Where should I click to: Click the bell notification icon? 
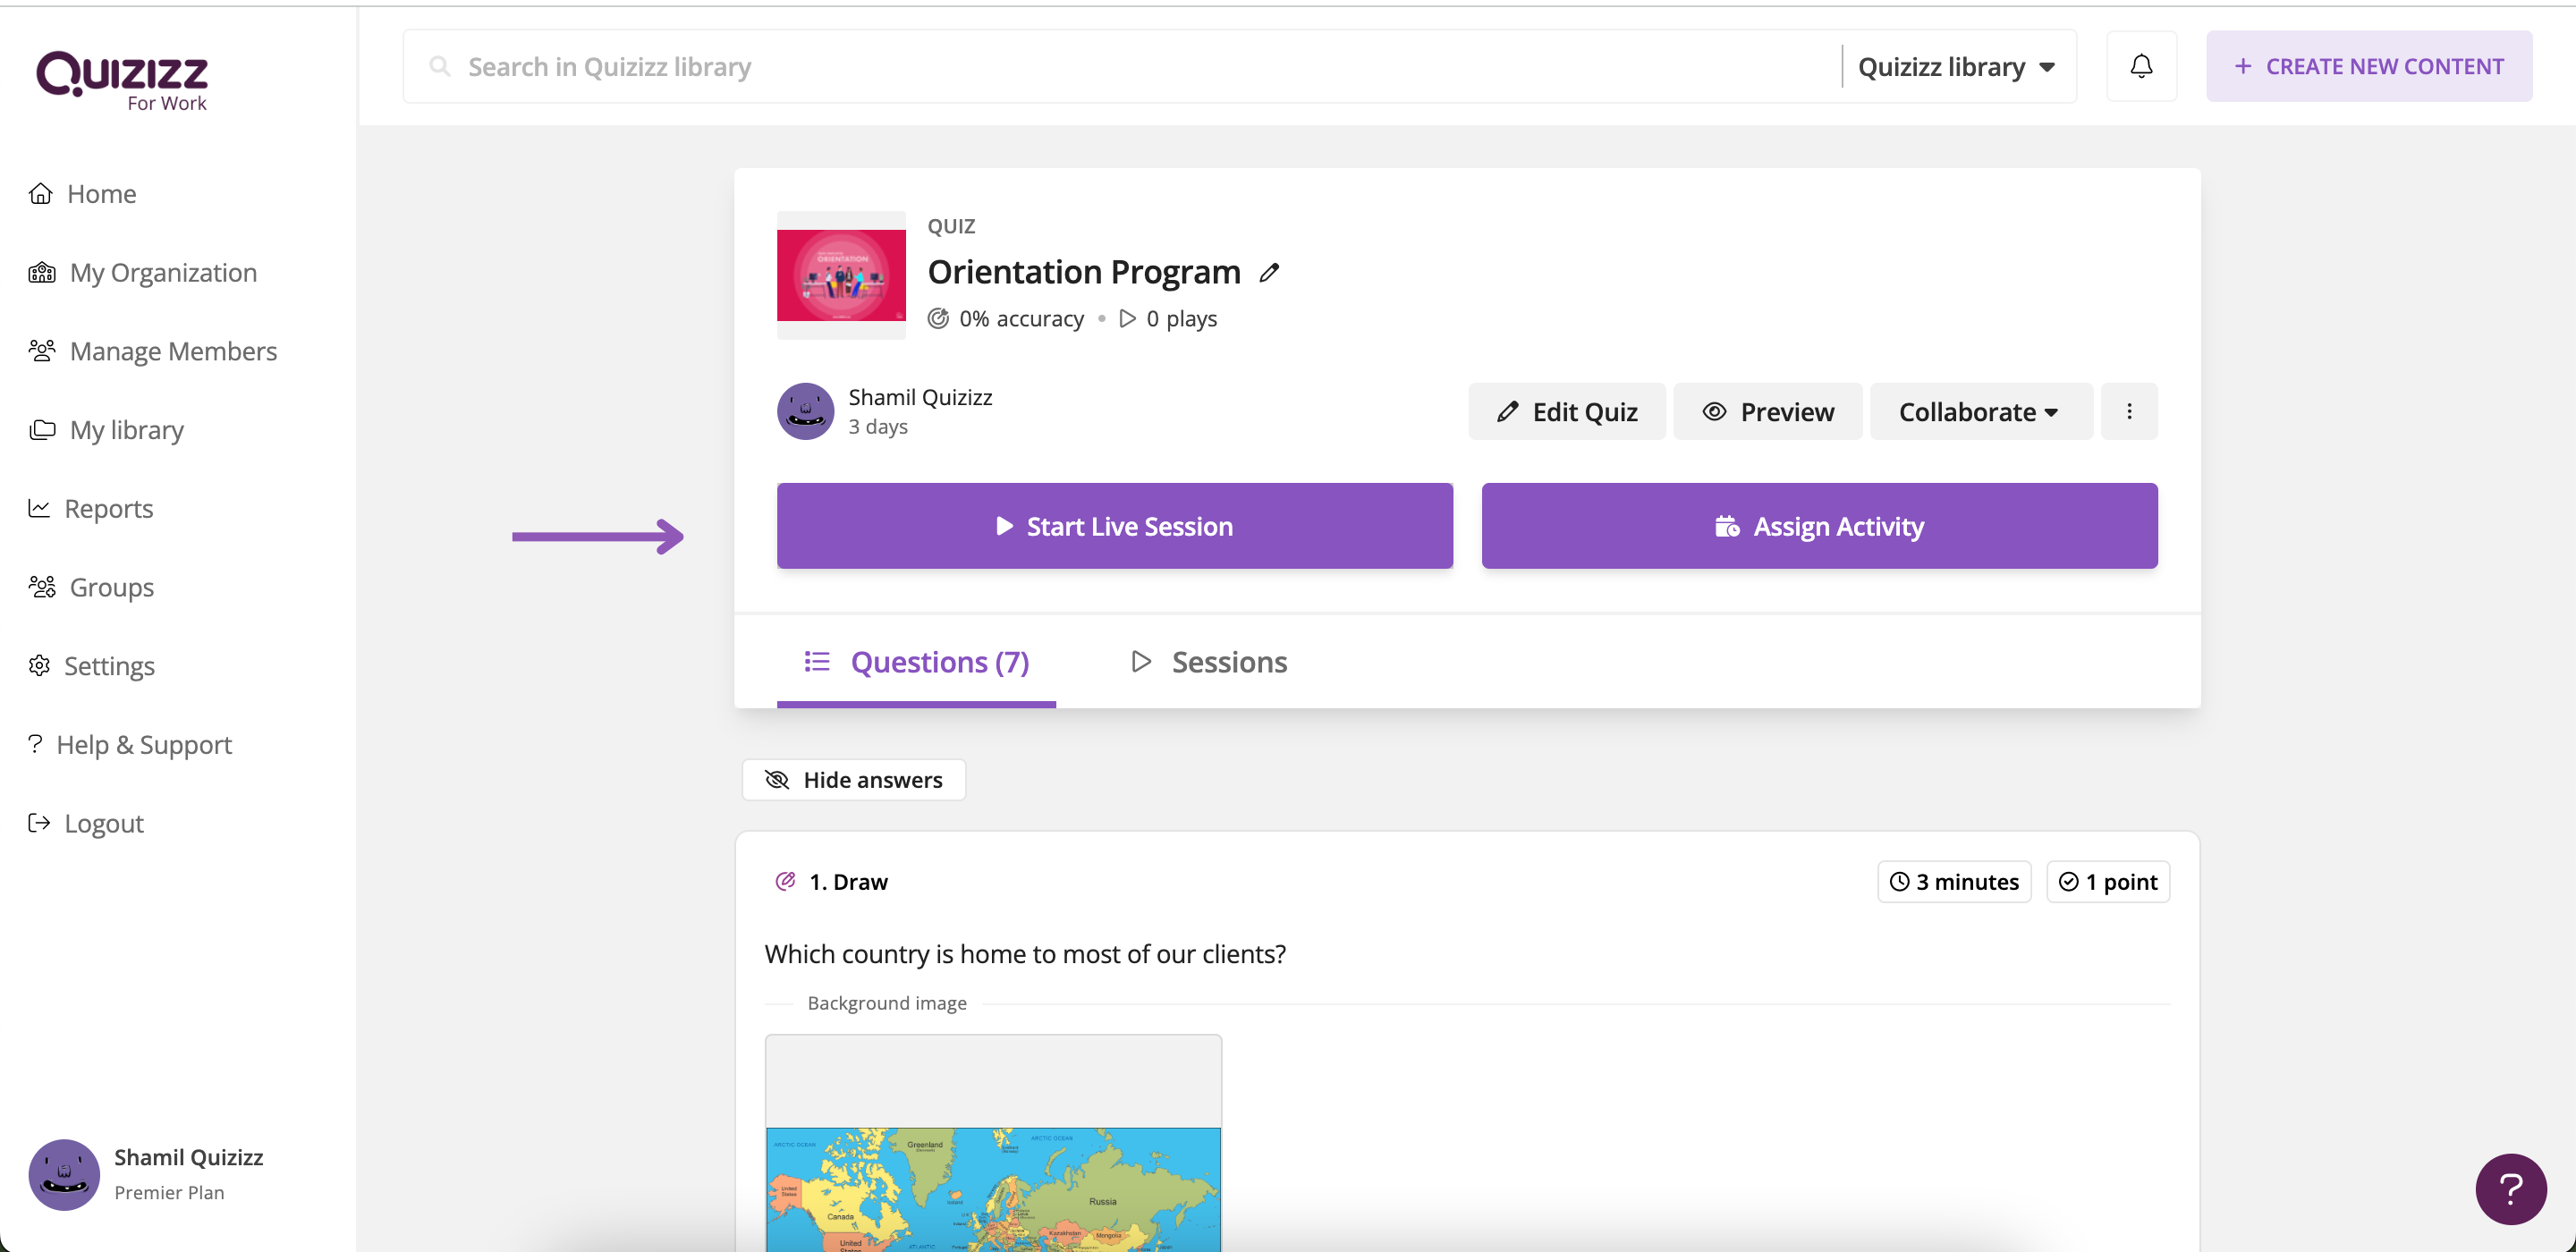(2140, 65)
